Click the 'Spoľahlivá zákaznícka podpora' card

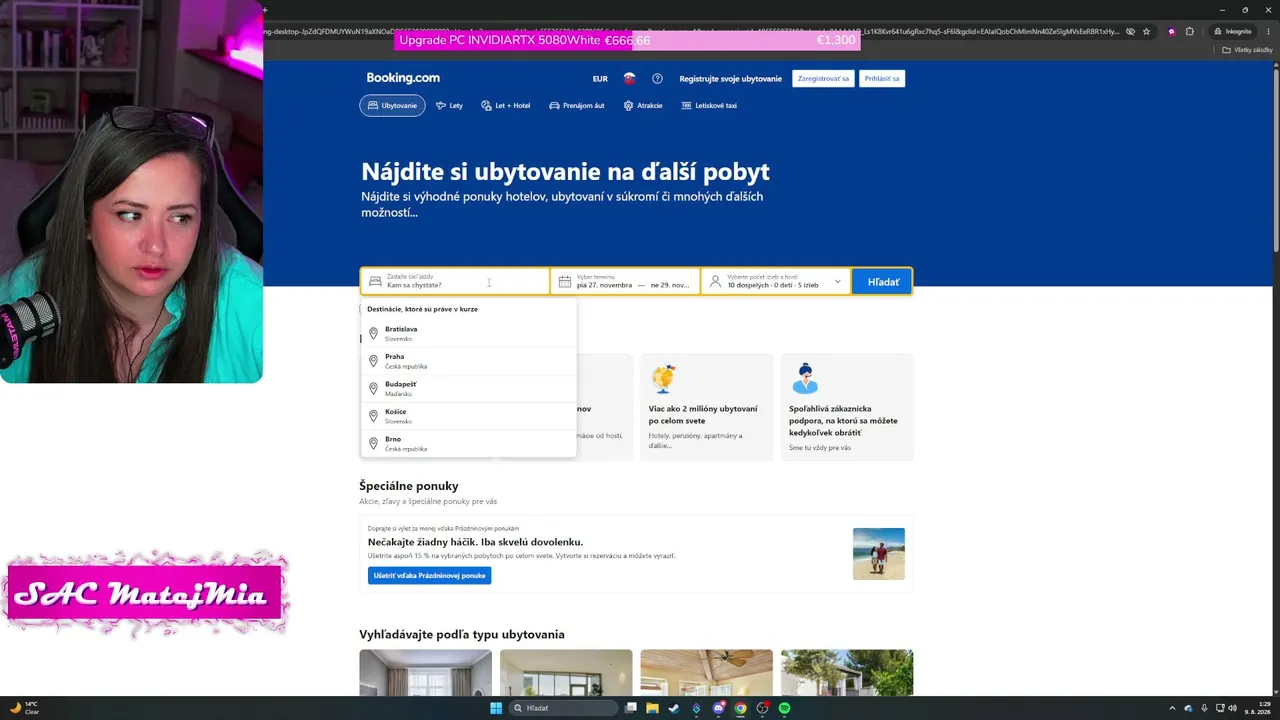click(847, 407)
